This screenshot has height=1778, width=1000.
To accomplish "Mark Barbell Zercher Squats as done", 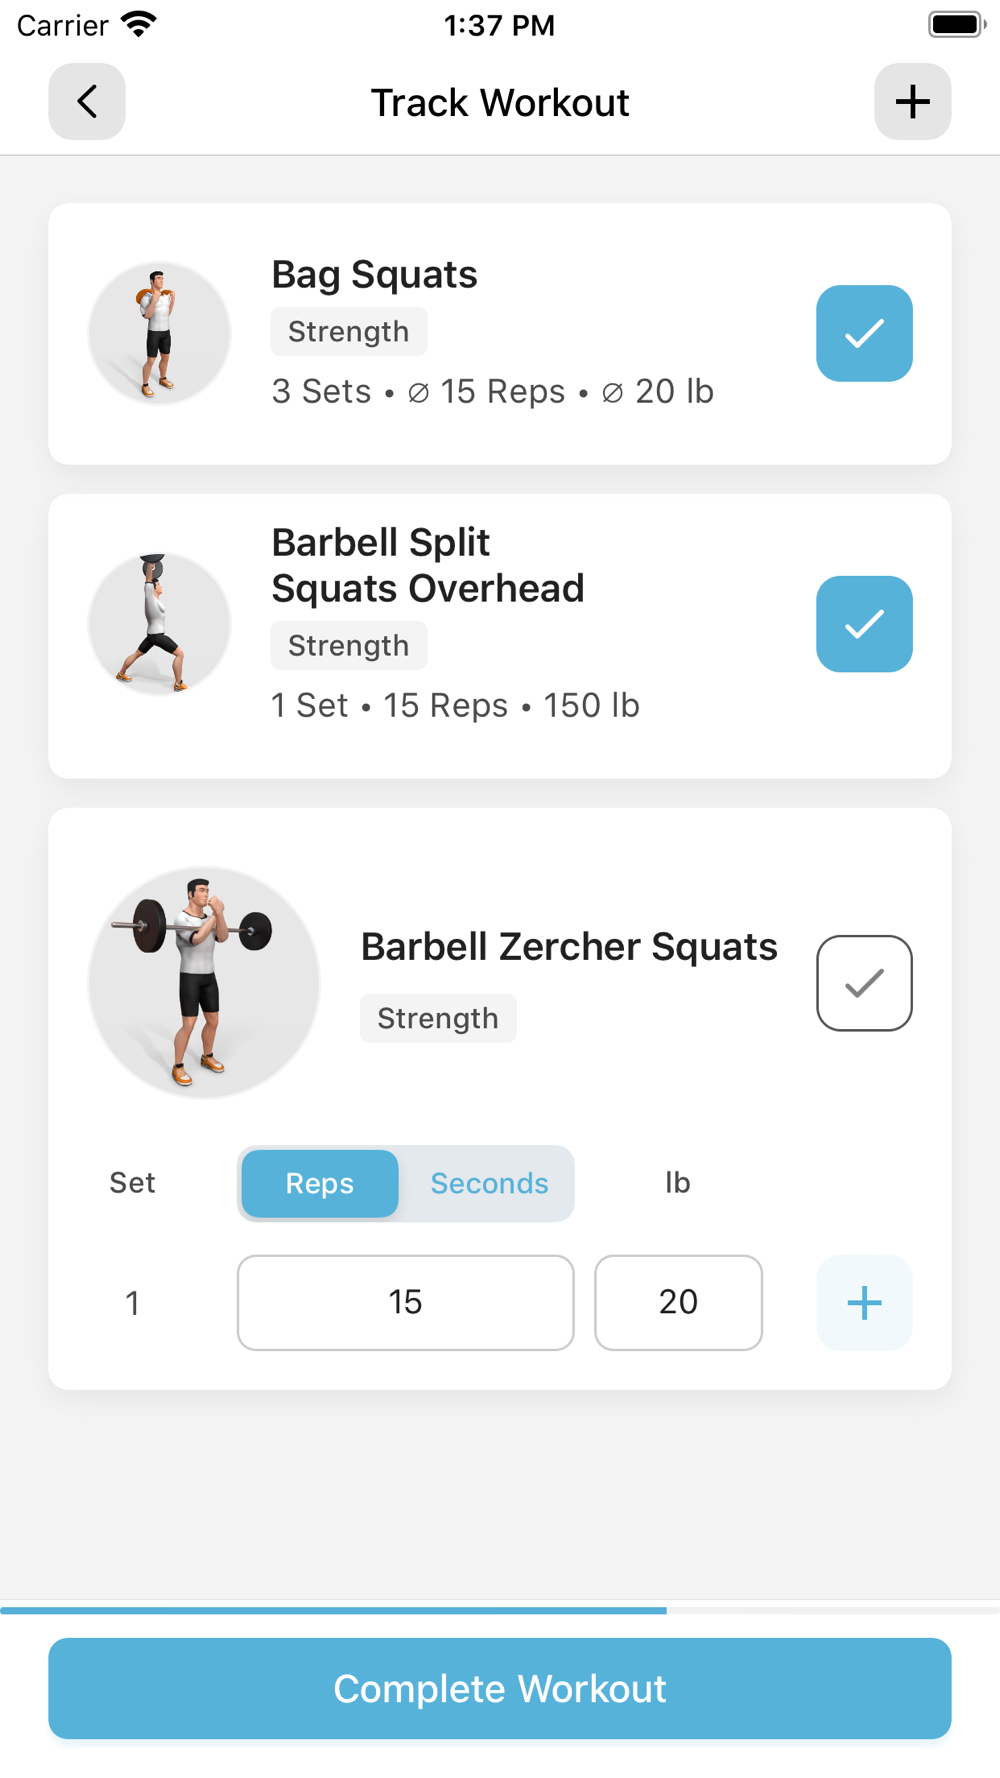I will (x=864, y=982).
